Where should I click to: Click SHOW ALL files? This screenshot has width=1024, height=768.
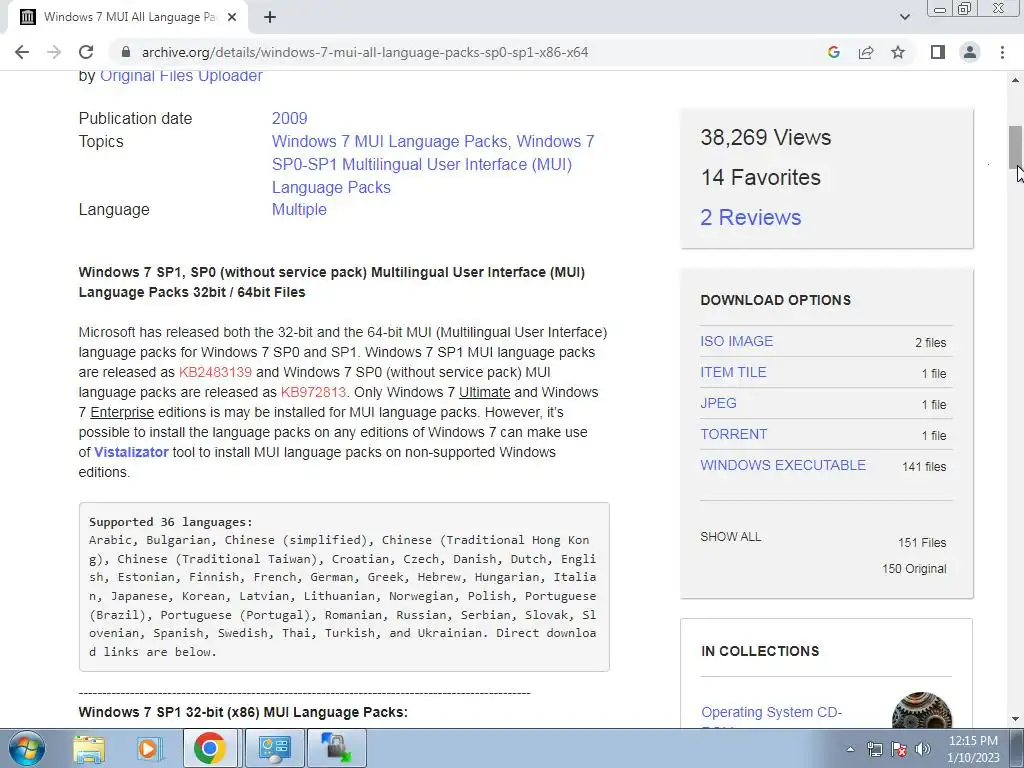click(730, 537)
